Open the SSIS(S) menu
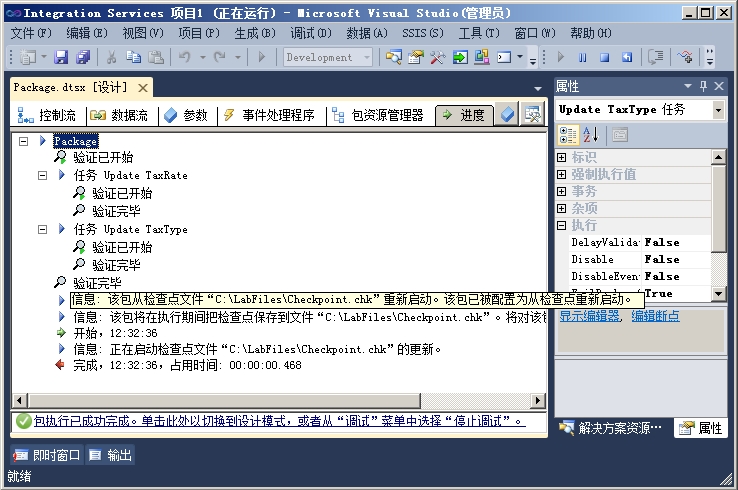 423,33
